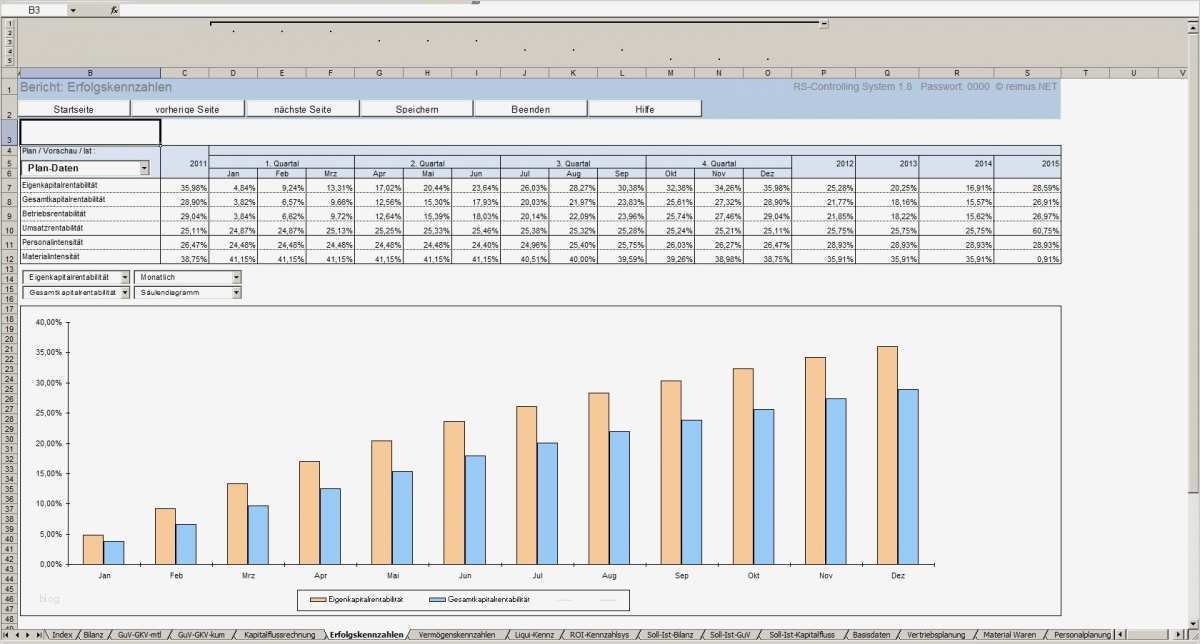
Task: Open the Säulendiagramm chart type dropdown
Action: [236, 293]
